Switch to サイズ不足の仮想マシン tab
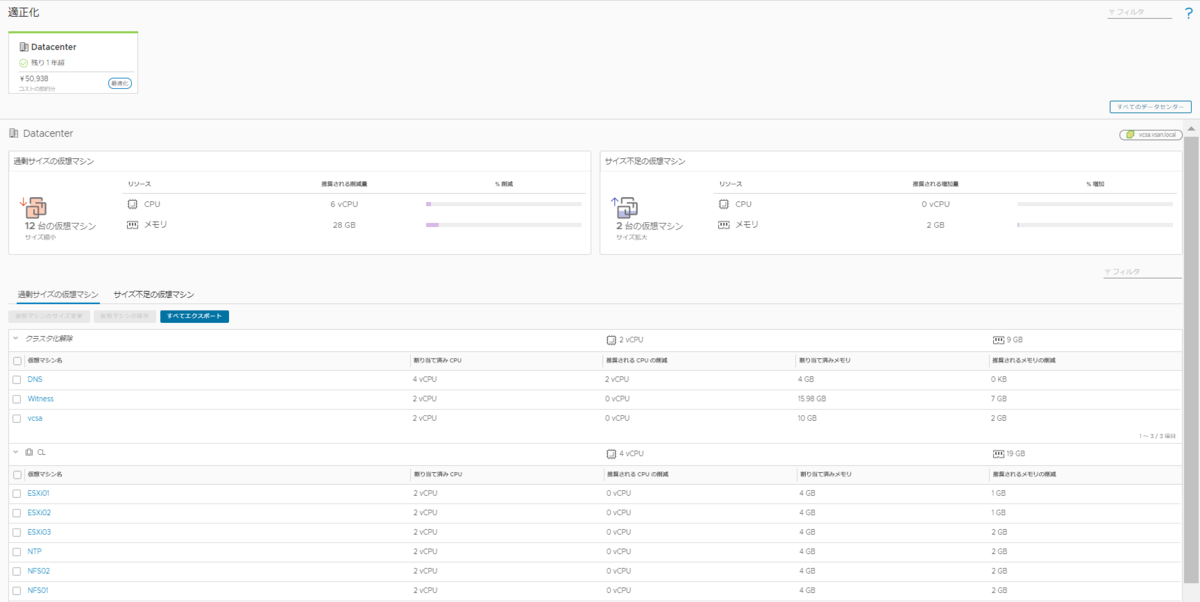The image size is (1200, 602). point(154,294)
